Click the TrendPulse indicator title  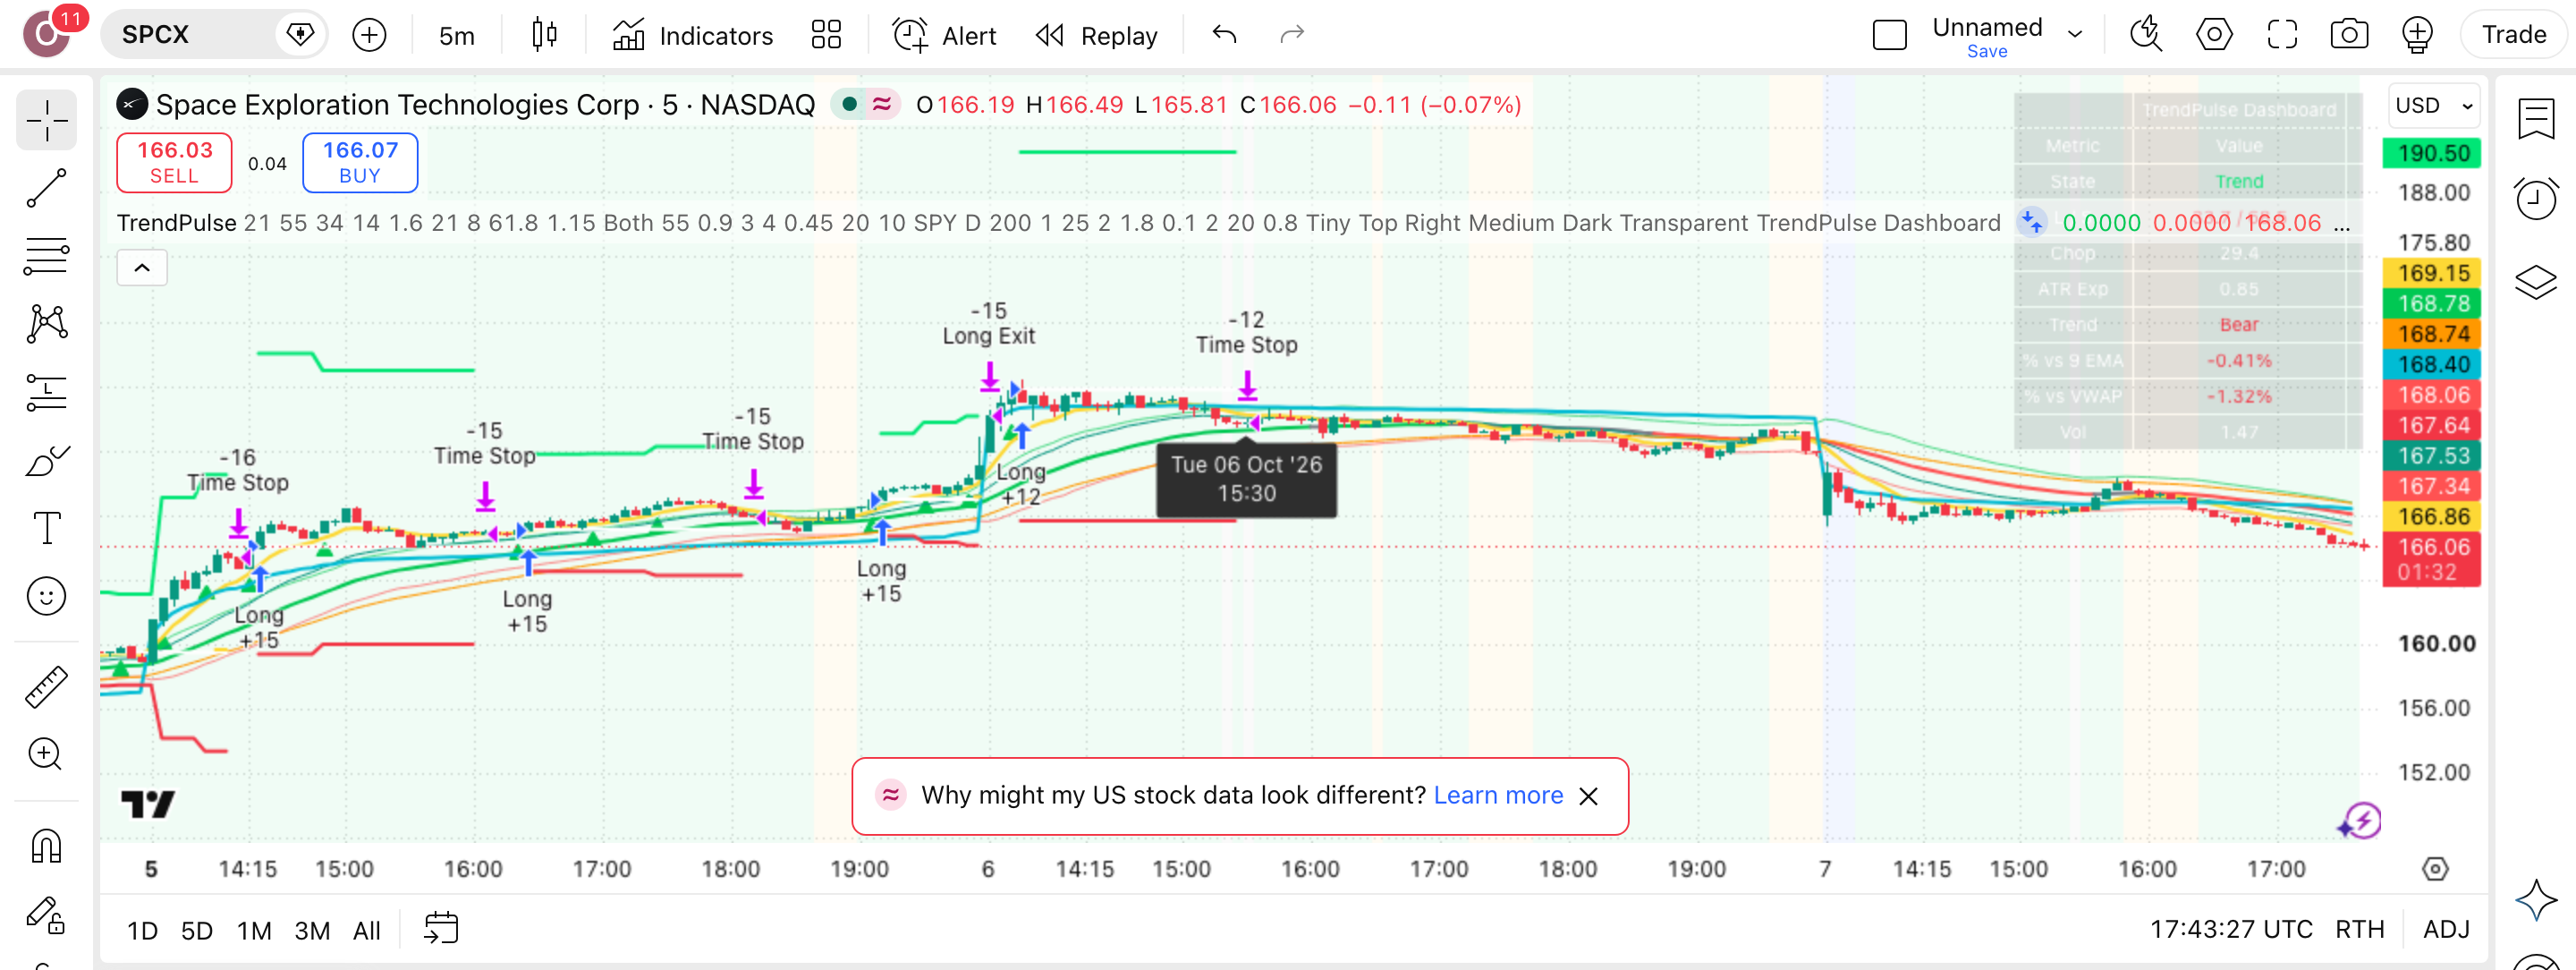(176, 223)
